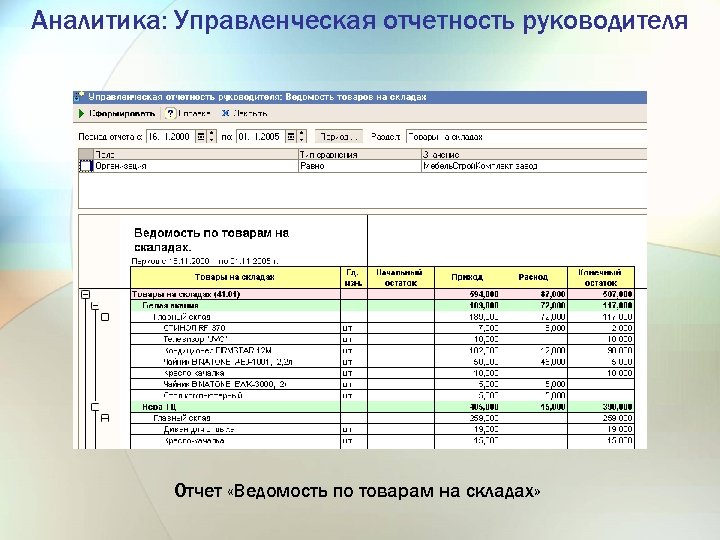Image resolution: width=720 pixels, height=540 pixels.
Task: Open calendar for the report start date
Action: point(201,136)
